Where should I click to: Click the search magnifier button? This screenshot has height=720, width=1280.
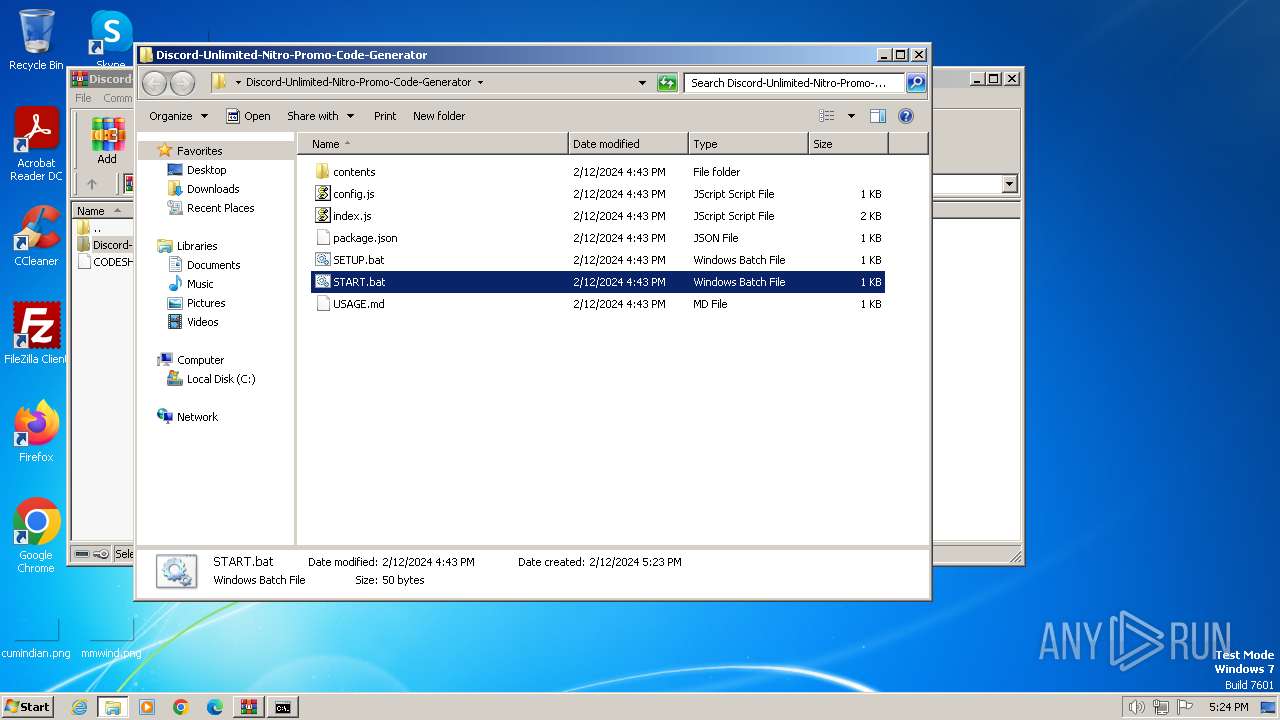click(x=916, y=83)
